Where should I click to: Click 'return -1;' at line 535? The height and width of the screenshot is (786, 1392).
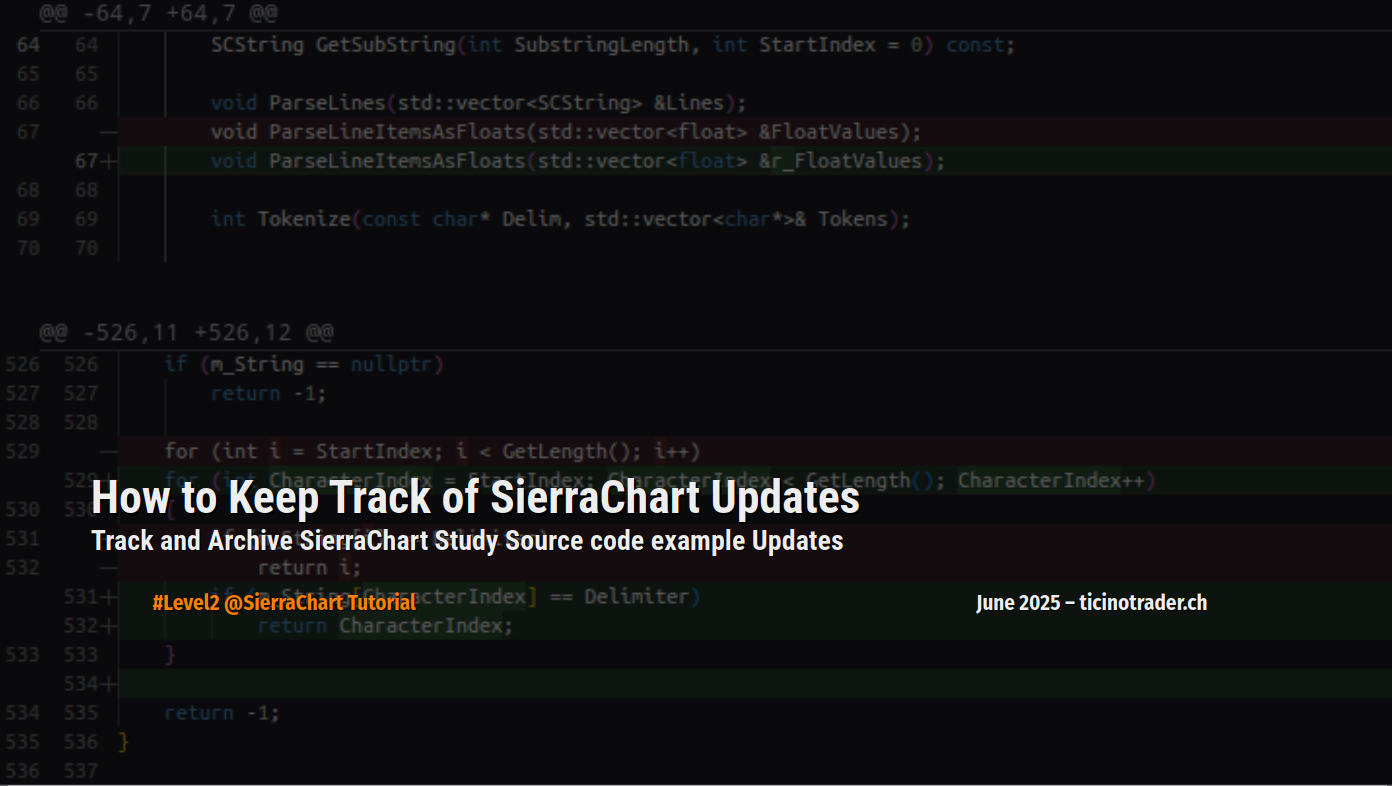pyautogui.click(x=222, y=712)
